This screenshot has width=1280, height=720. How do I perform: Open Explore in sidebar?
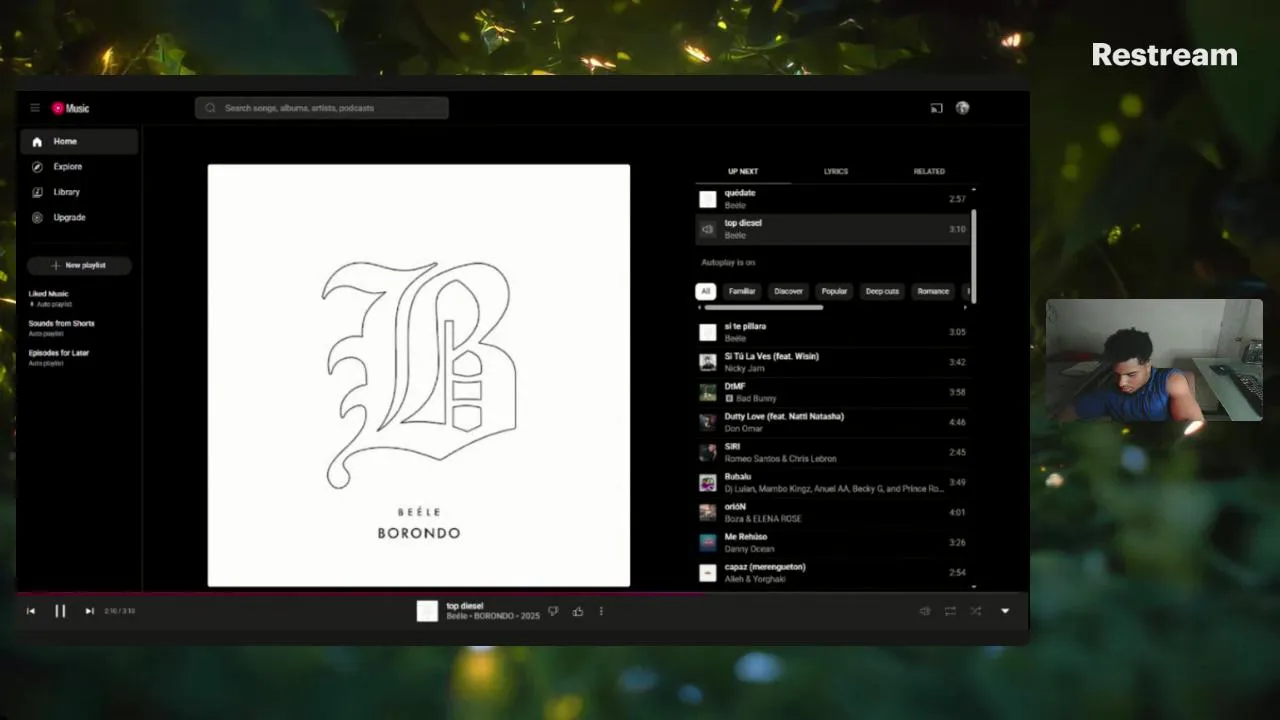(79, 167)
